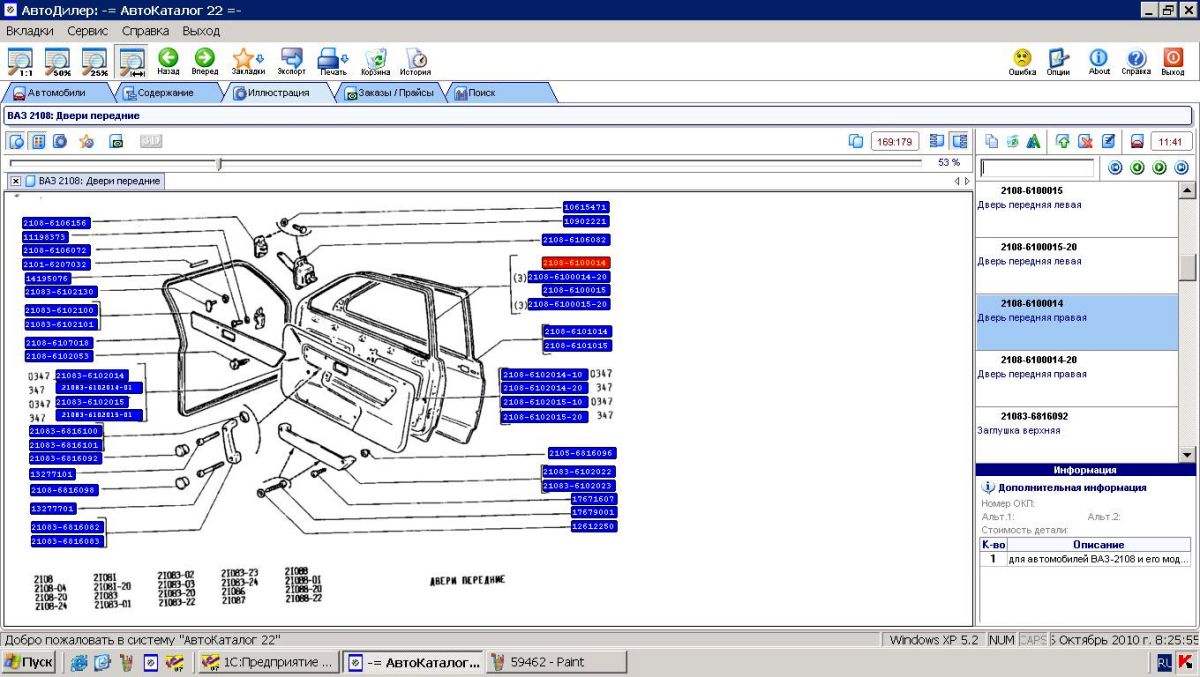1200x677 pixels.
Task: Open the Опции settings icon
Action: pyautogui.click(x=1059, y=62)
